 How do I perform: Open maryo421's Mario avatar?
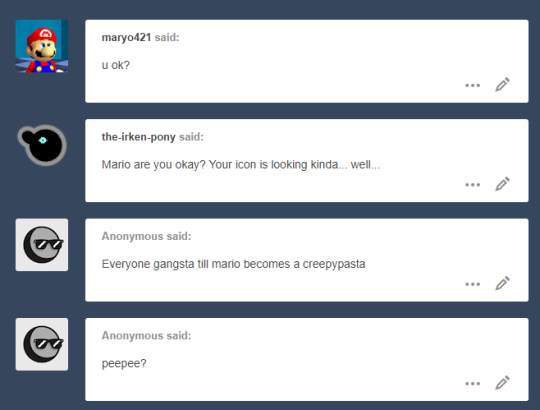pyautogui.click(x=42, y=46)
